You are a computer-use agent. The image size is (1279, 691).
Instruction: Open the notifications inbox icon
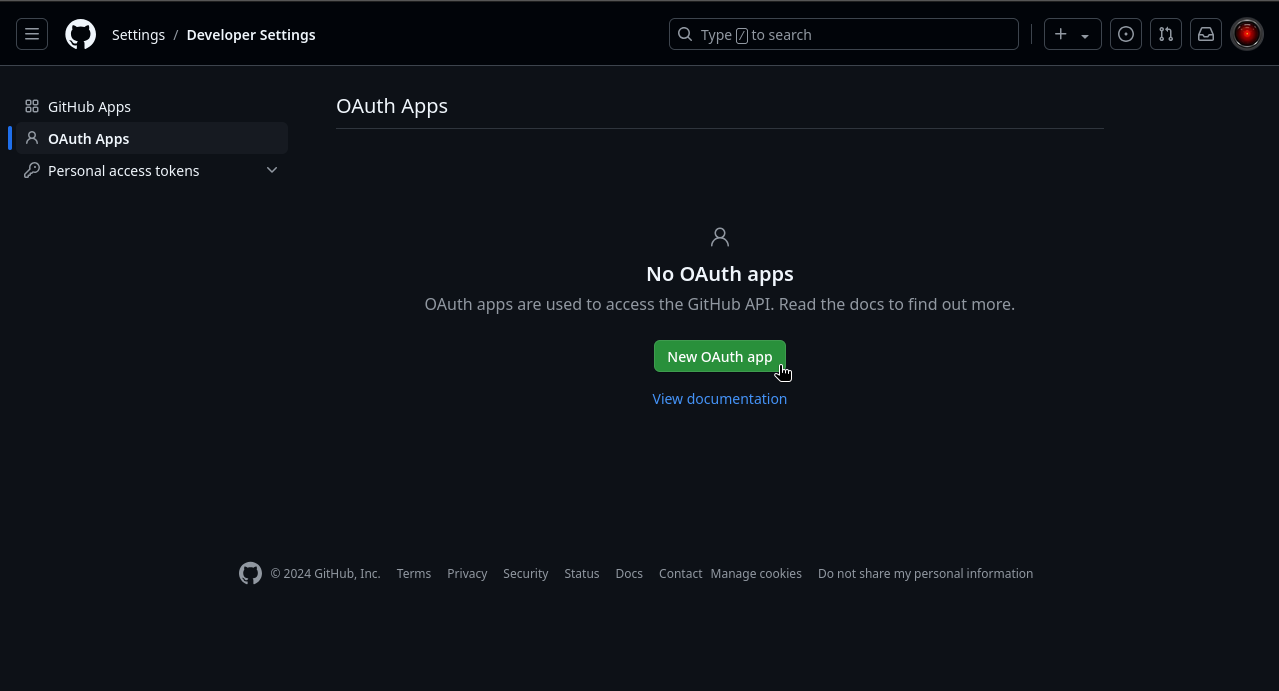point(1205,33)
